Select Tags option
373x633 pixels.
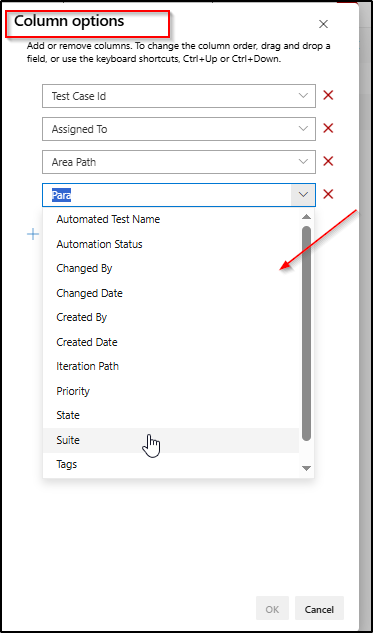tap(171, 465)
